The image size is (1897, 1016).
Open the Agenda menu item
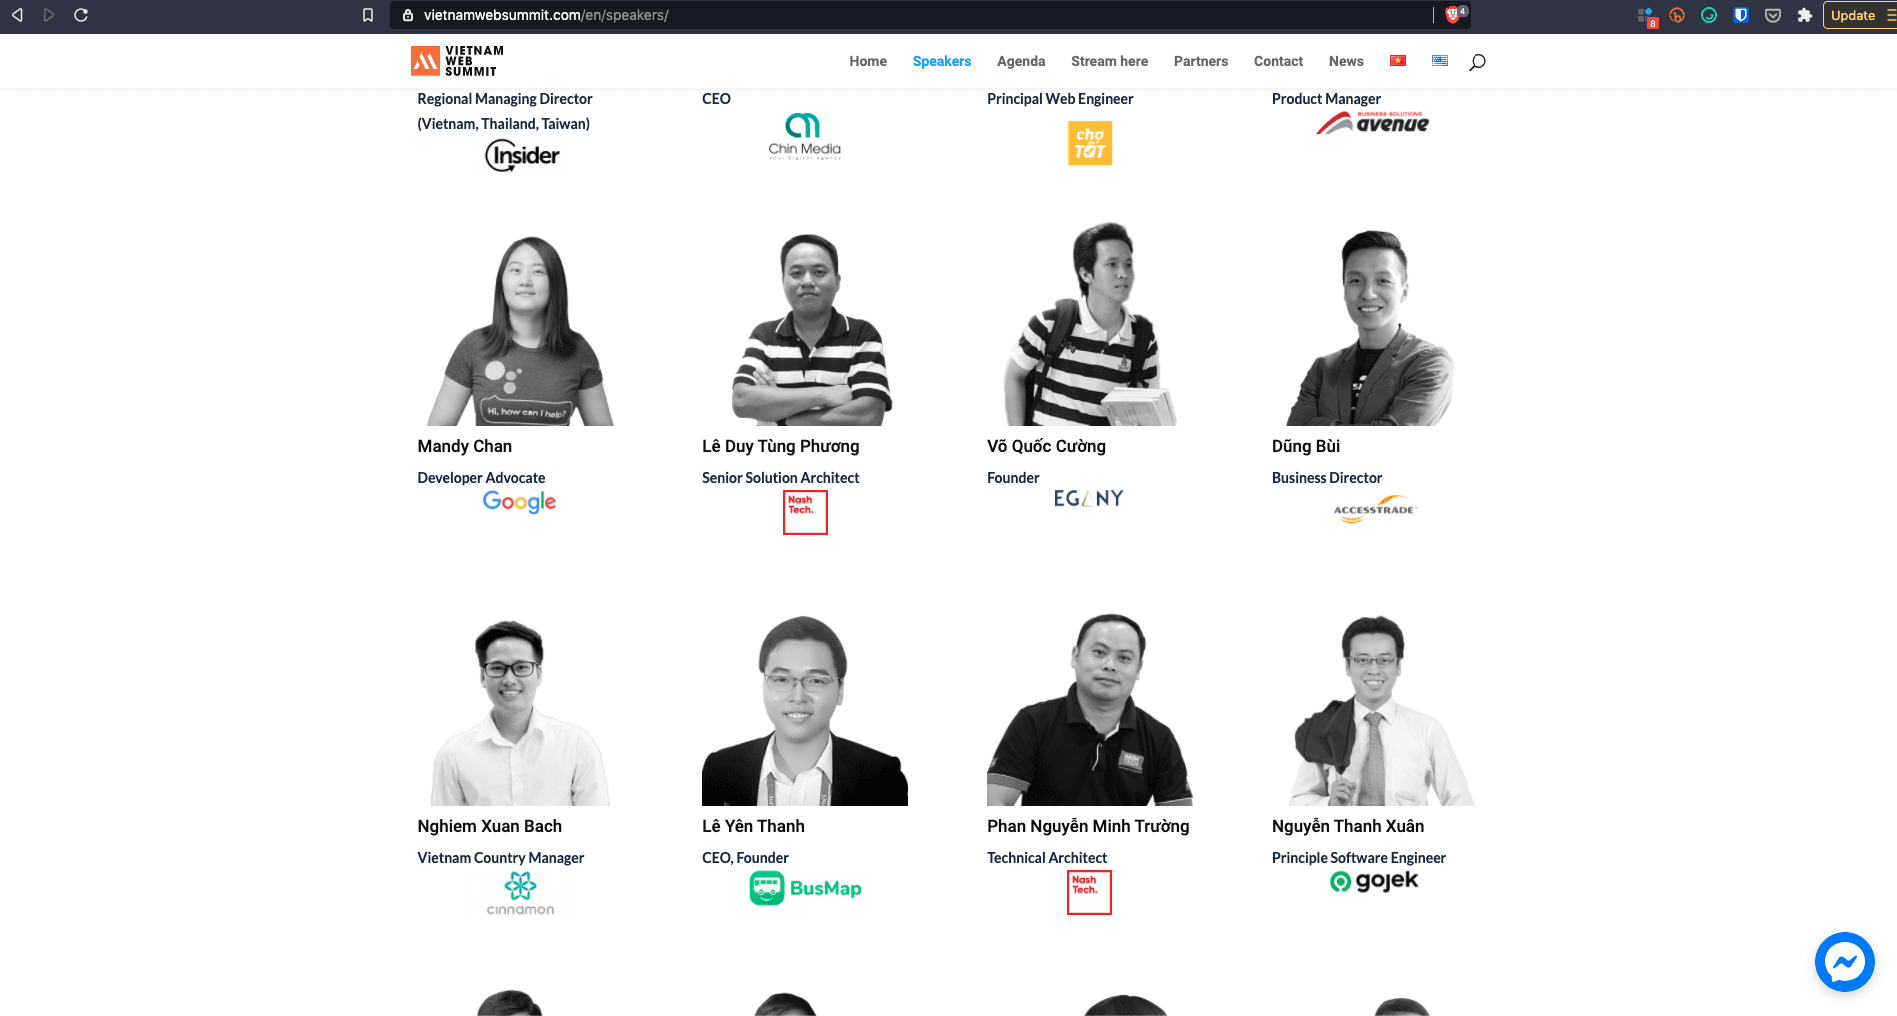click(x=1021, y=61)
